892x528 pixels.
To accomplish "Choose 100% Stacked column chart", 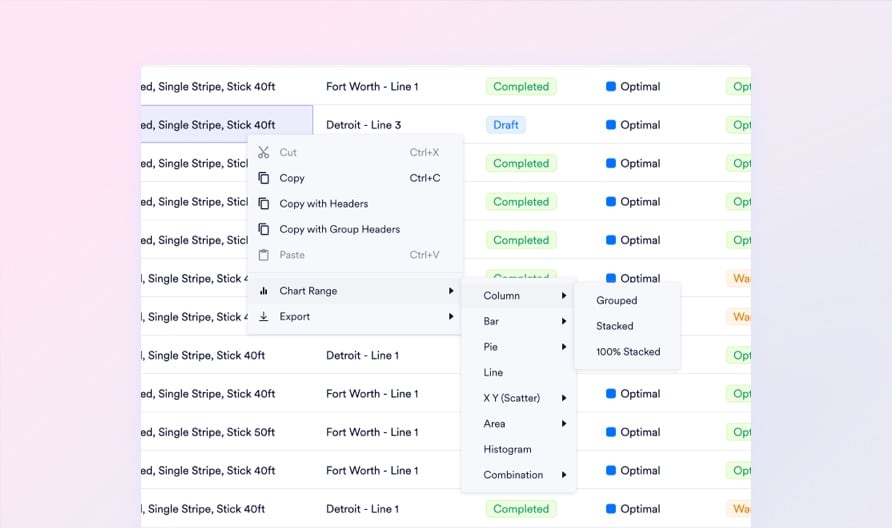I will (x=627, y=352).
